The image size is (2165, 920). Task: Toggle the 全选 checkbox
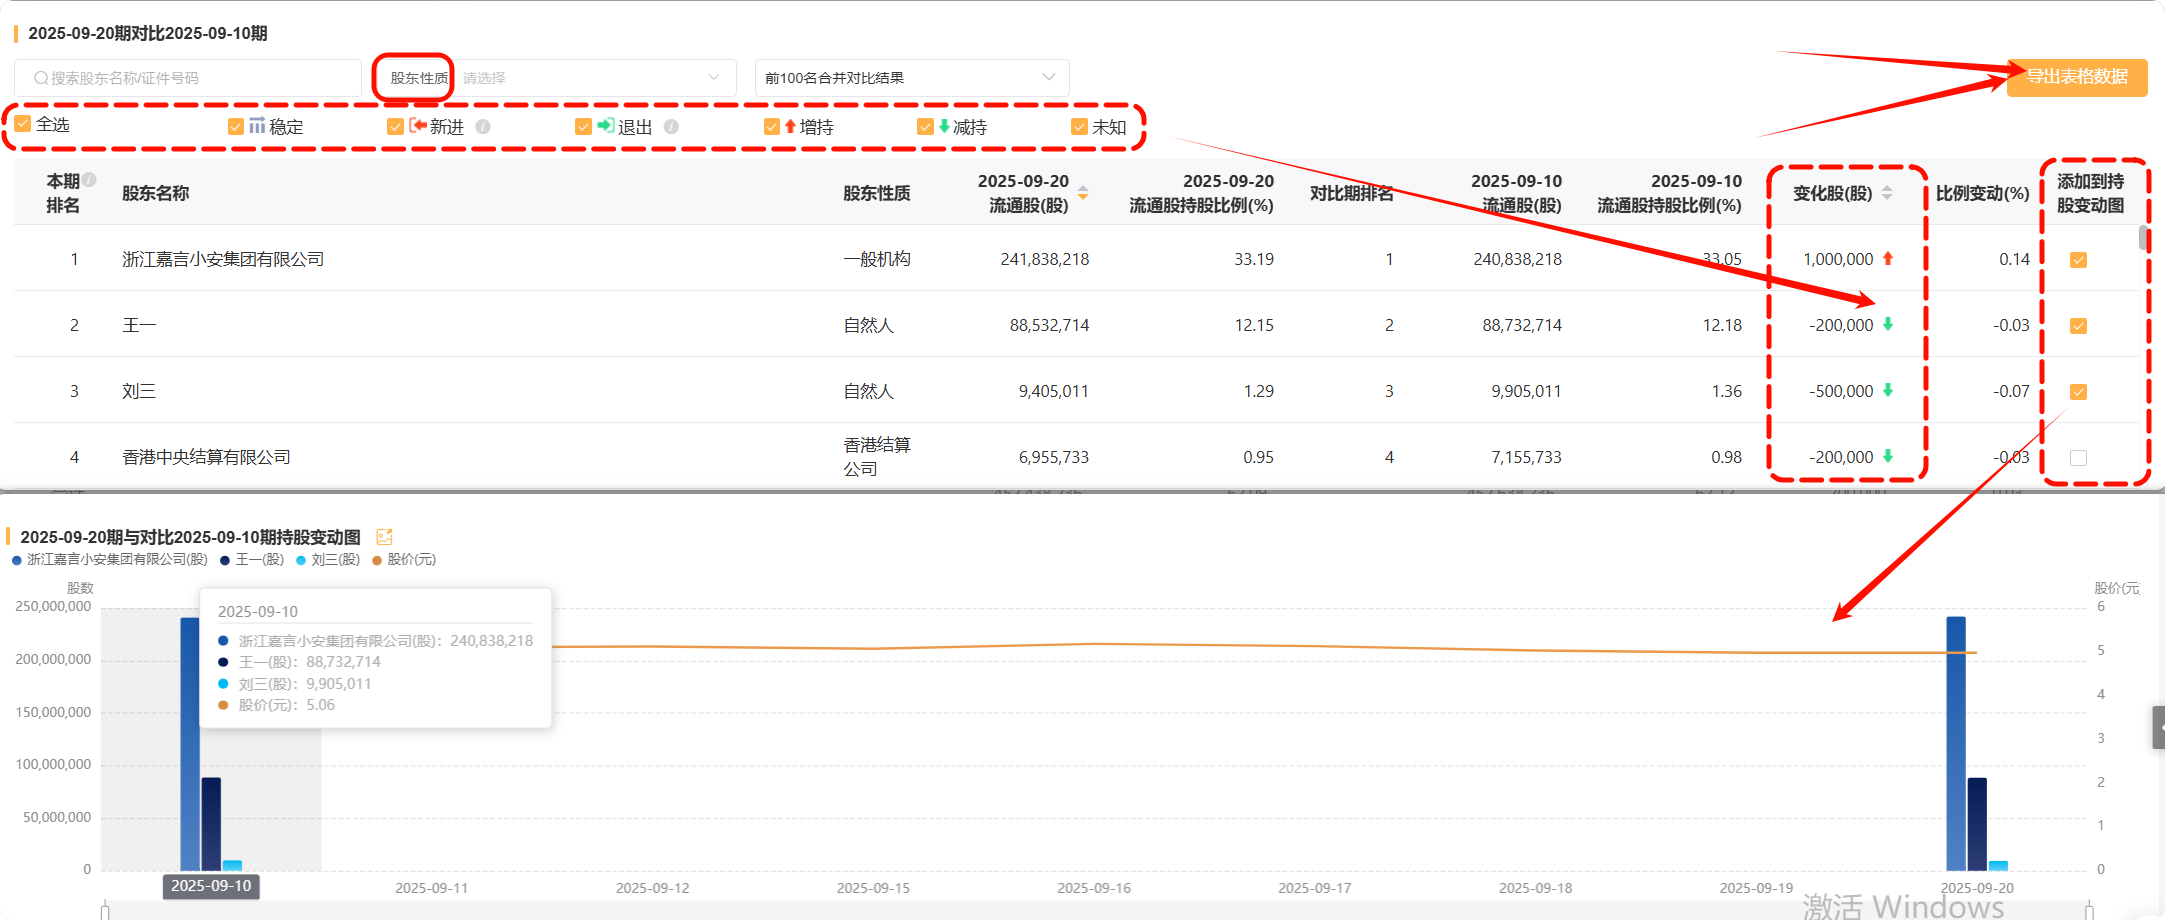click(x=23, y=124)
